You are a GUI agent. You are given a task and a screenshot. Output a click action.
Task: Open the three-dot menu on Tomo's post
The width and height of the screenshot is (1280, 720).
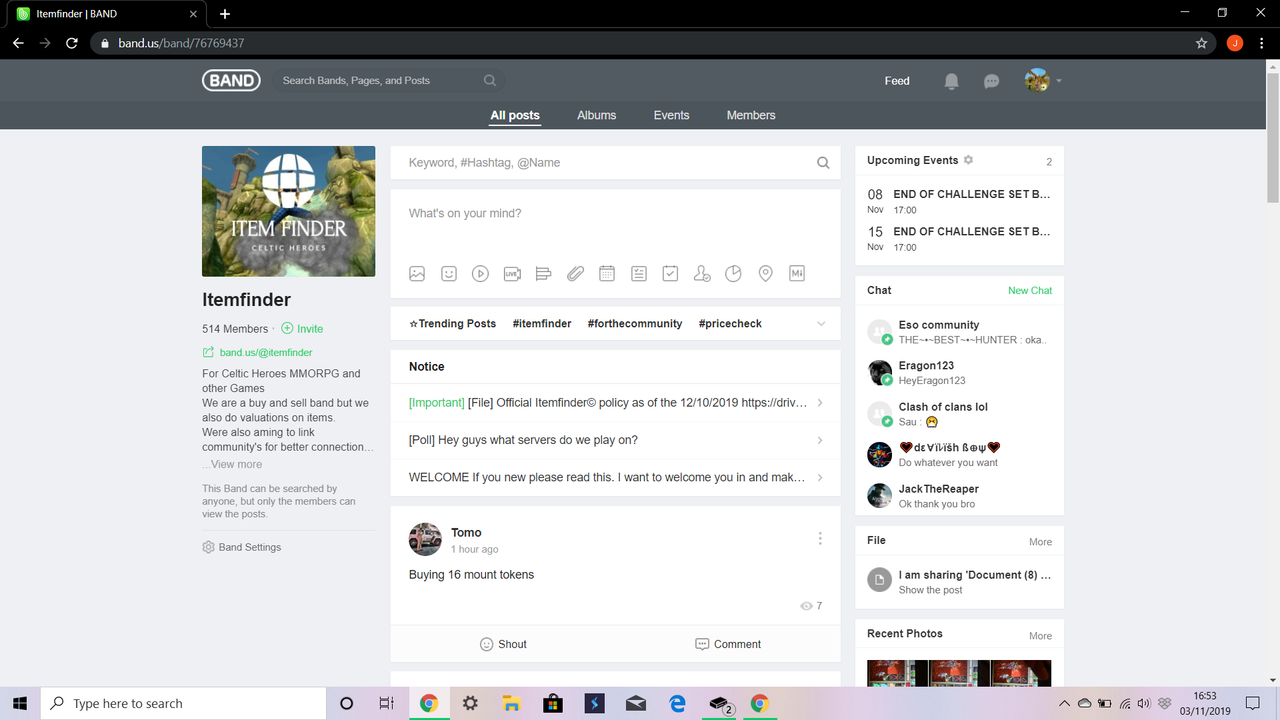coord(820,538)
